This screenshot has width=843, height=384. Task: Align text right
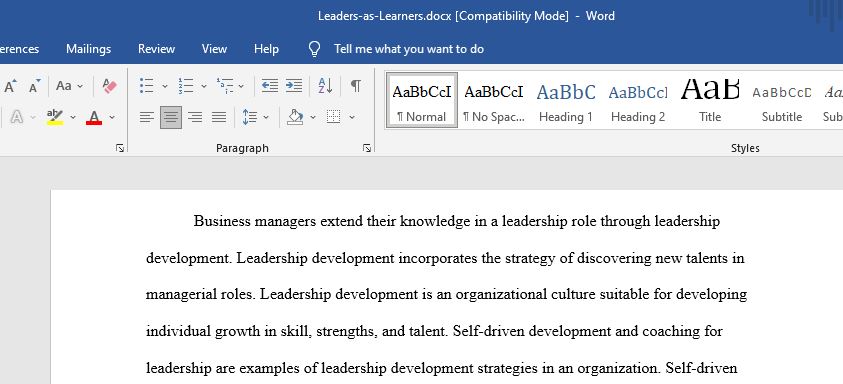[x=195, y=117]
